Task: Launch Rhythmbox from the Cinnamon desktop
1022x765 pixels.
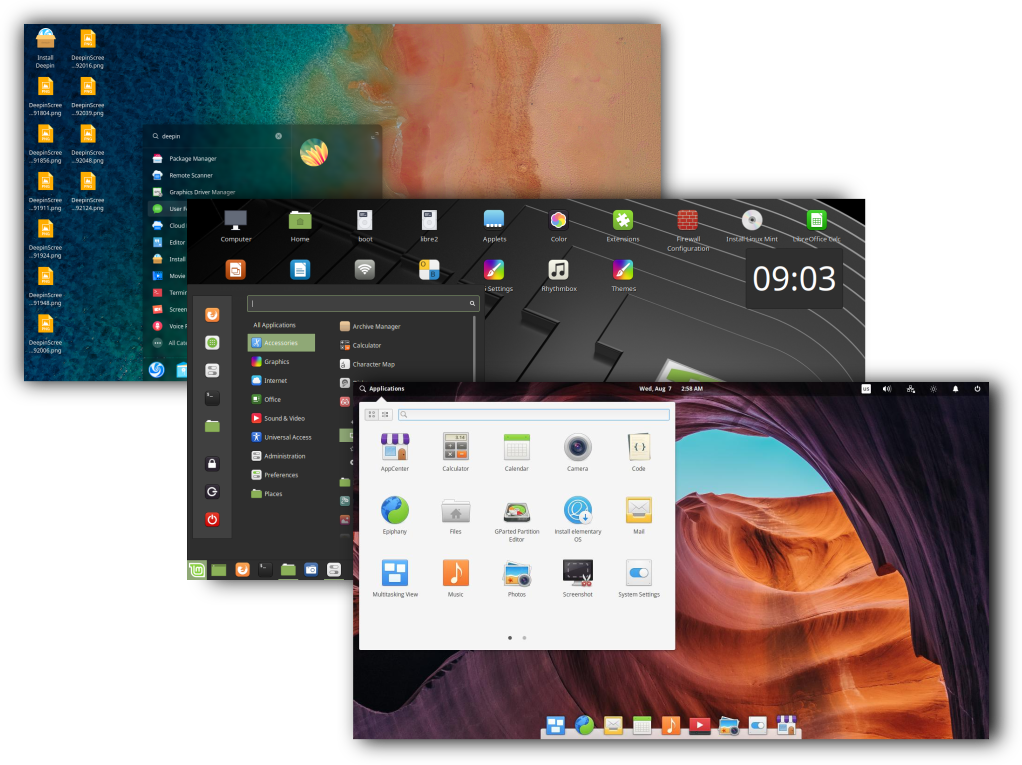Action: click(x=558, y=270)
